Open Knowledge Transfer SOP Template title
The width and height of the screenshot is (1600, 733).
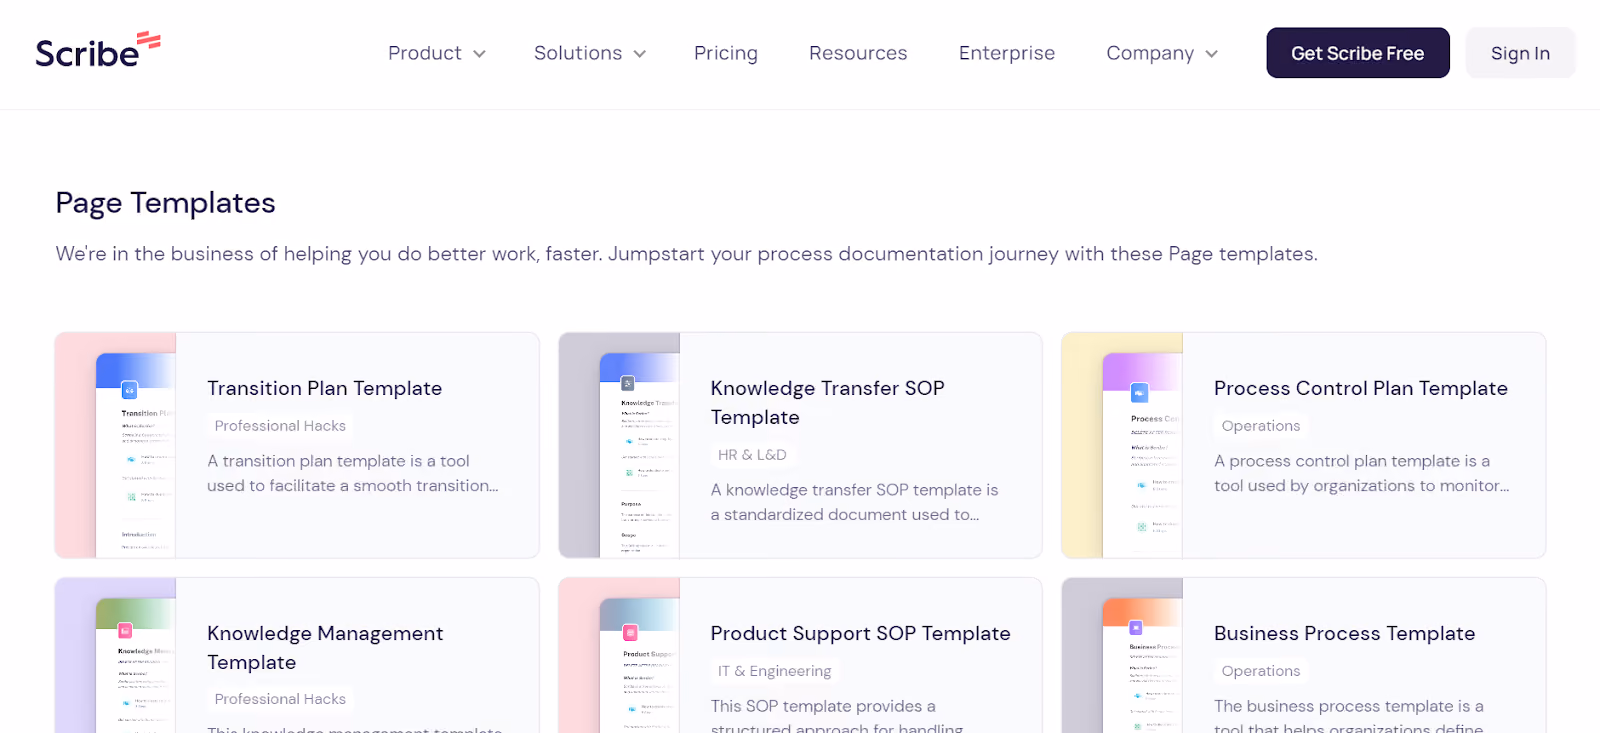point(827,402)
